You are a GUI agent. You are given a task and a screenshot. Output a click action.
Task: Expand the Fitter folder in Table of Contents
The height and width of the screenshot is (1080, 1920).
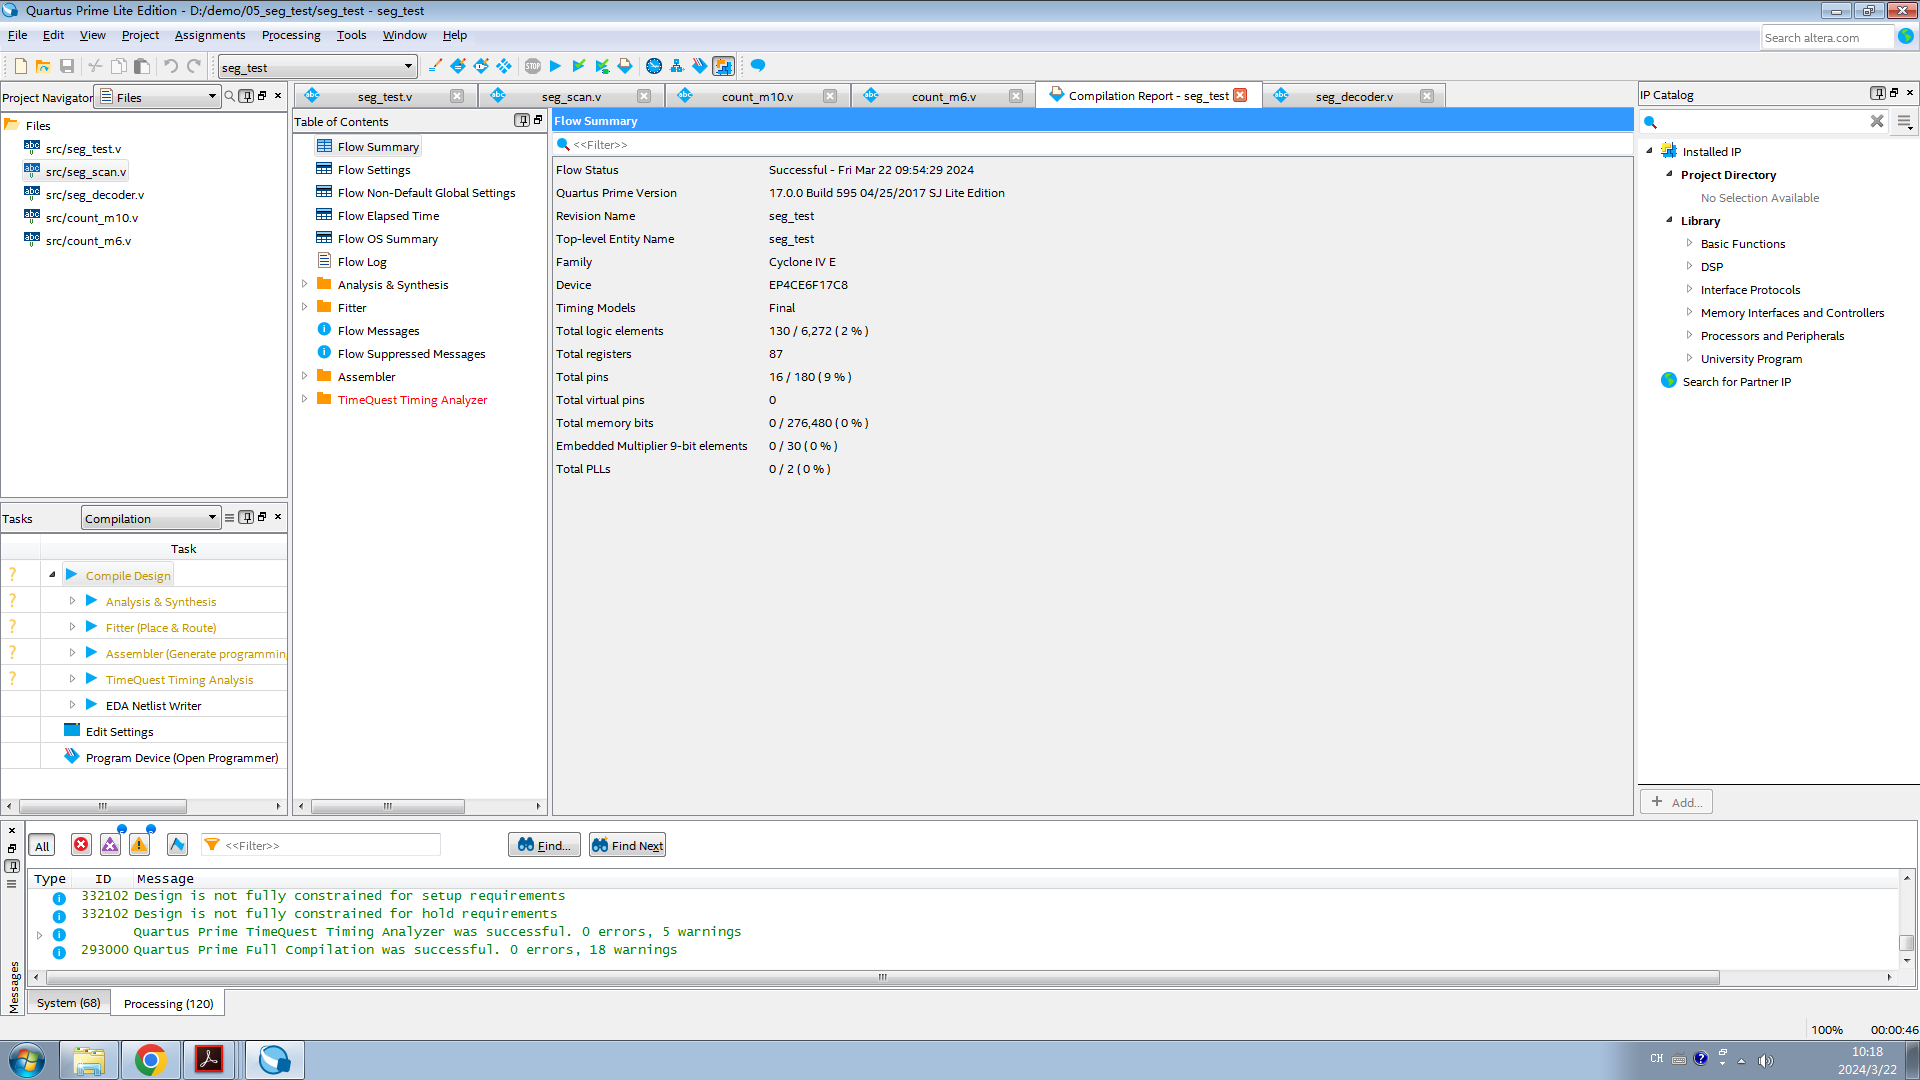(304, 307)
